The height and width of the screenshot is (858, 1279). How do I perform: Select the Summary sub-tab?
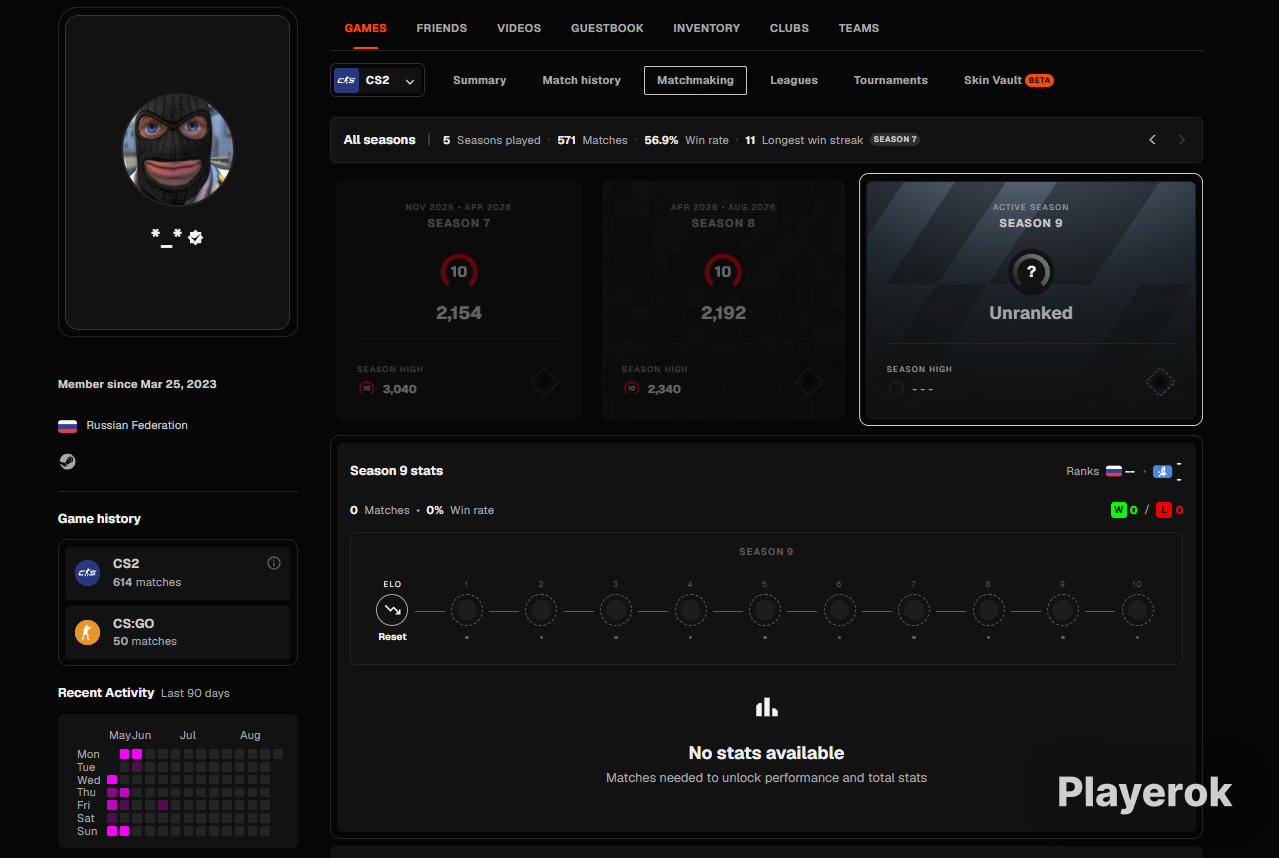[480, 80]
